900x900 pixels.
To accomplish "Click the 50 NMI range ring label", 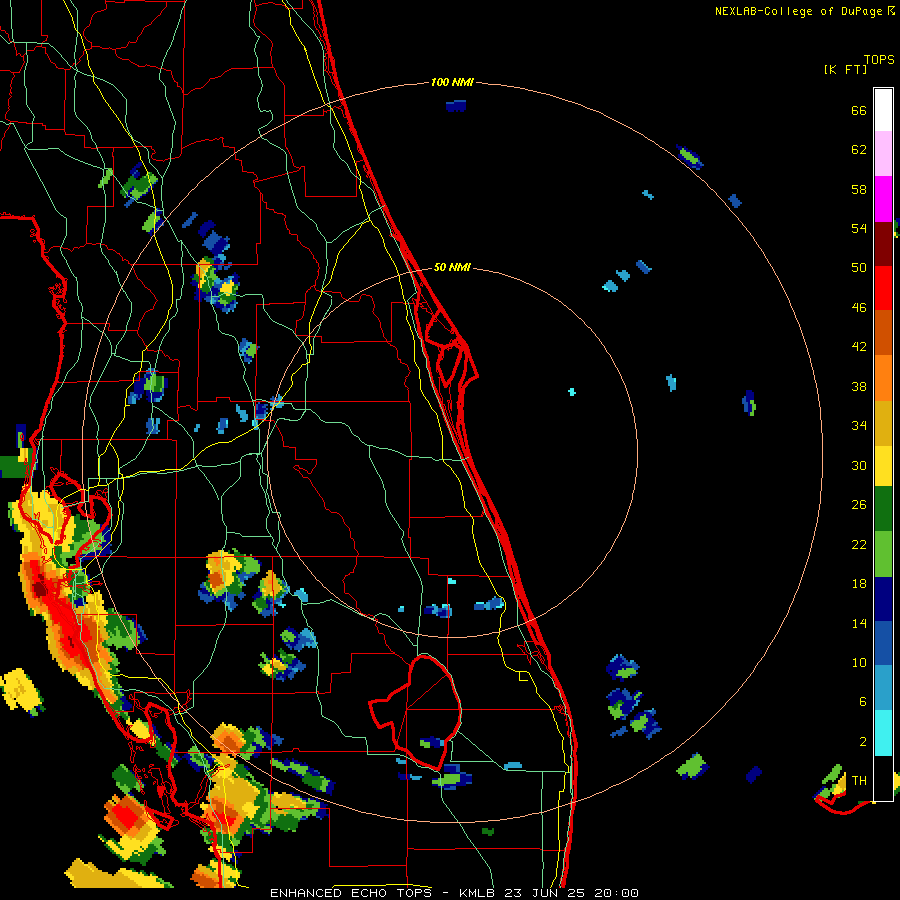I will tap(452, 267).
